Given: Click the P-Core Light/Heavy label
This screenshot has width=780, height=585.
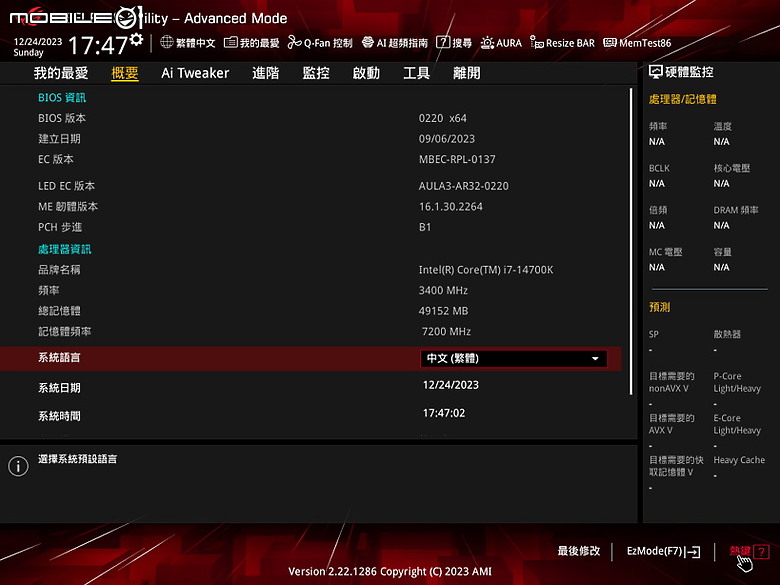Looking at the screenshot, I should [x=737, y=383].
